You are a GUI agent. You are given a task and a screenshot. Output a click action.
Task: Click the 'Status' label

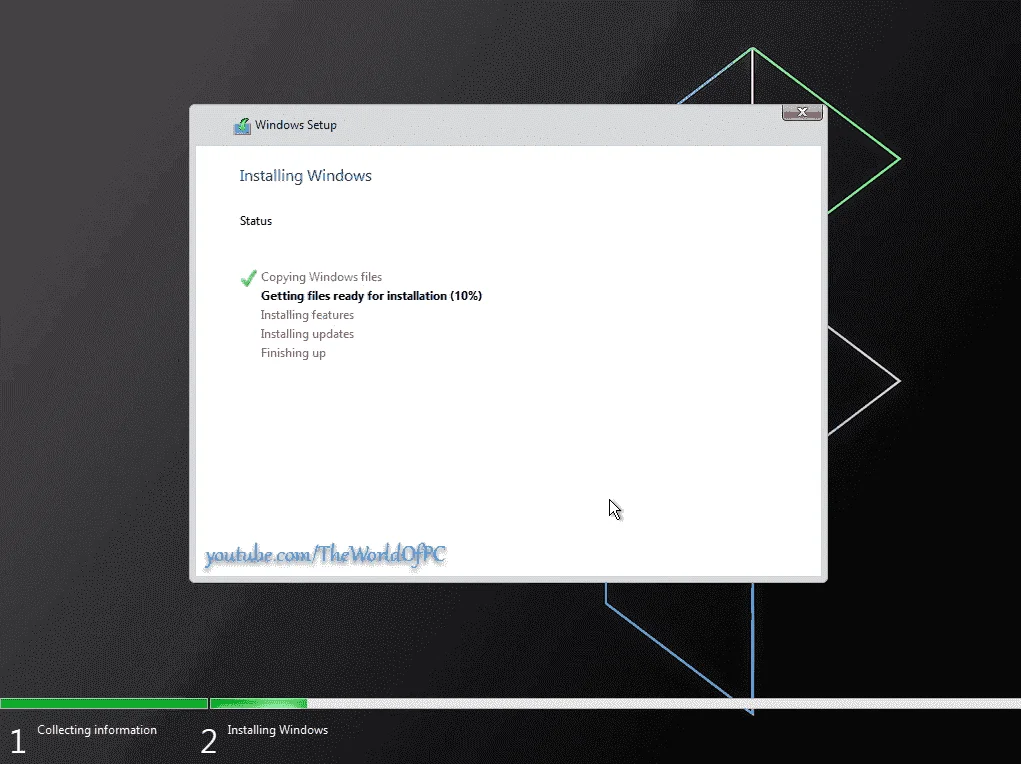pos(256,221)
